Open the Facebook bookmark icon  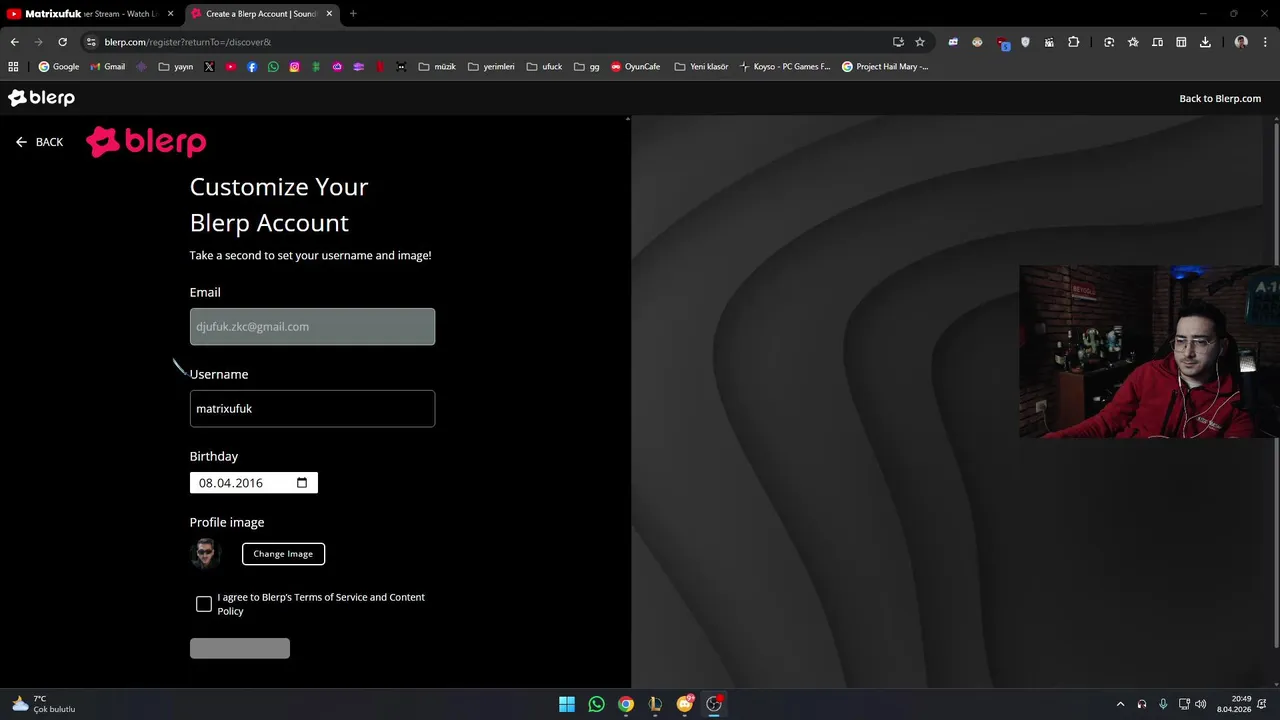pos(252,67)
